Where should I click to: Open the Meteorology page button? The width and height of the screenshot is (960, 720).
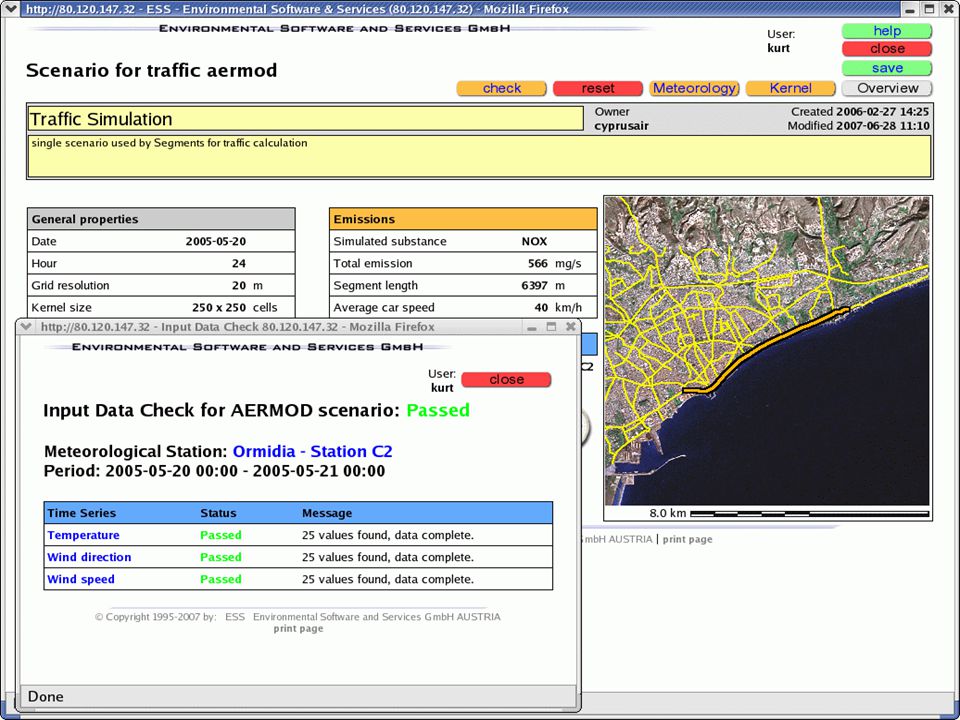point(694,88)
